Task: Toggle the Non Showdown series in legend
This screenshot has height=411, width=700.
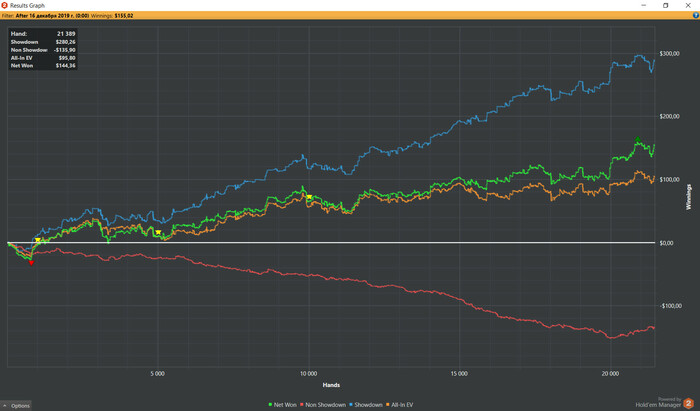Action: (323, 405)
